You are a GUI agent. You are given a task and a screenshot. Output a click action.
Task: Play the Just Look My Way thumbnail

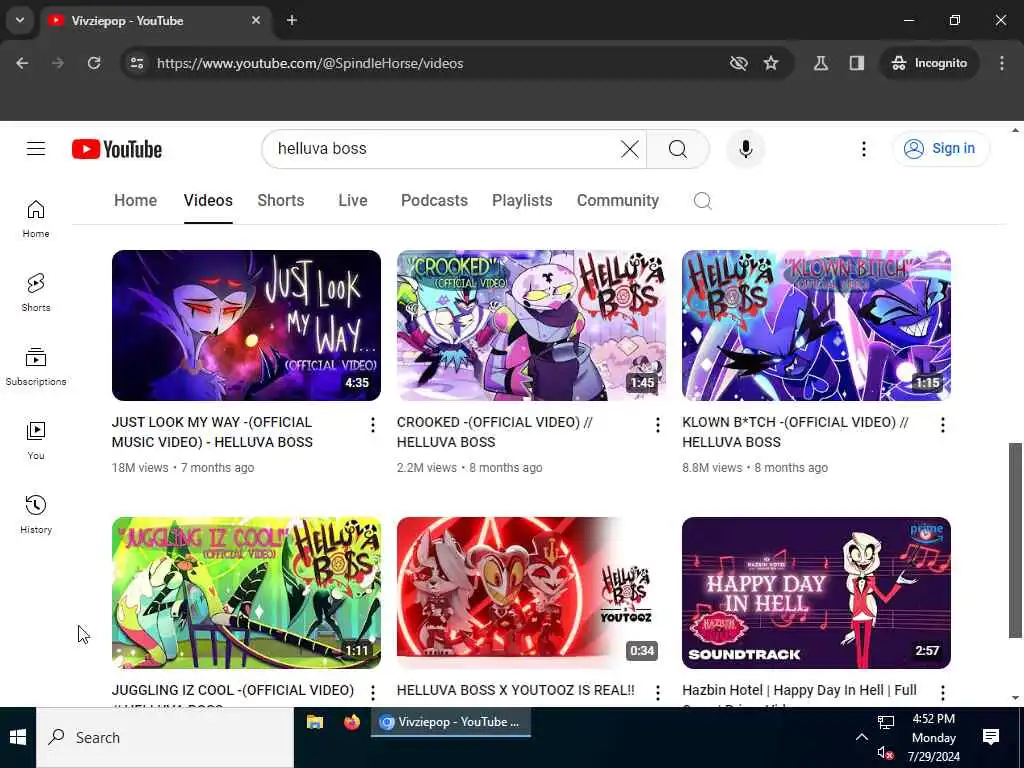(246, 325)
